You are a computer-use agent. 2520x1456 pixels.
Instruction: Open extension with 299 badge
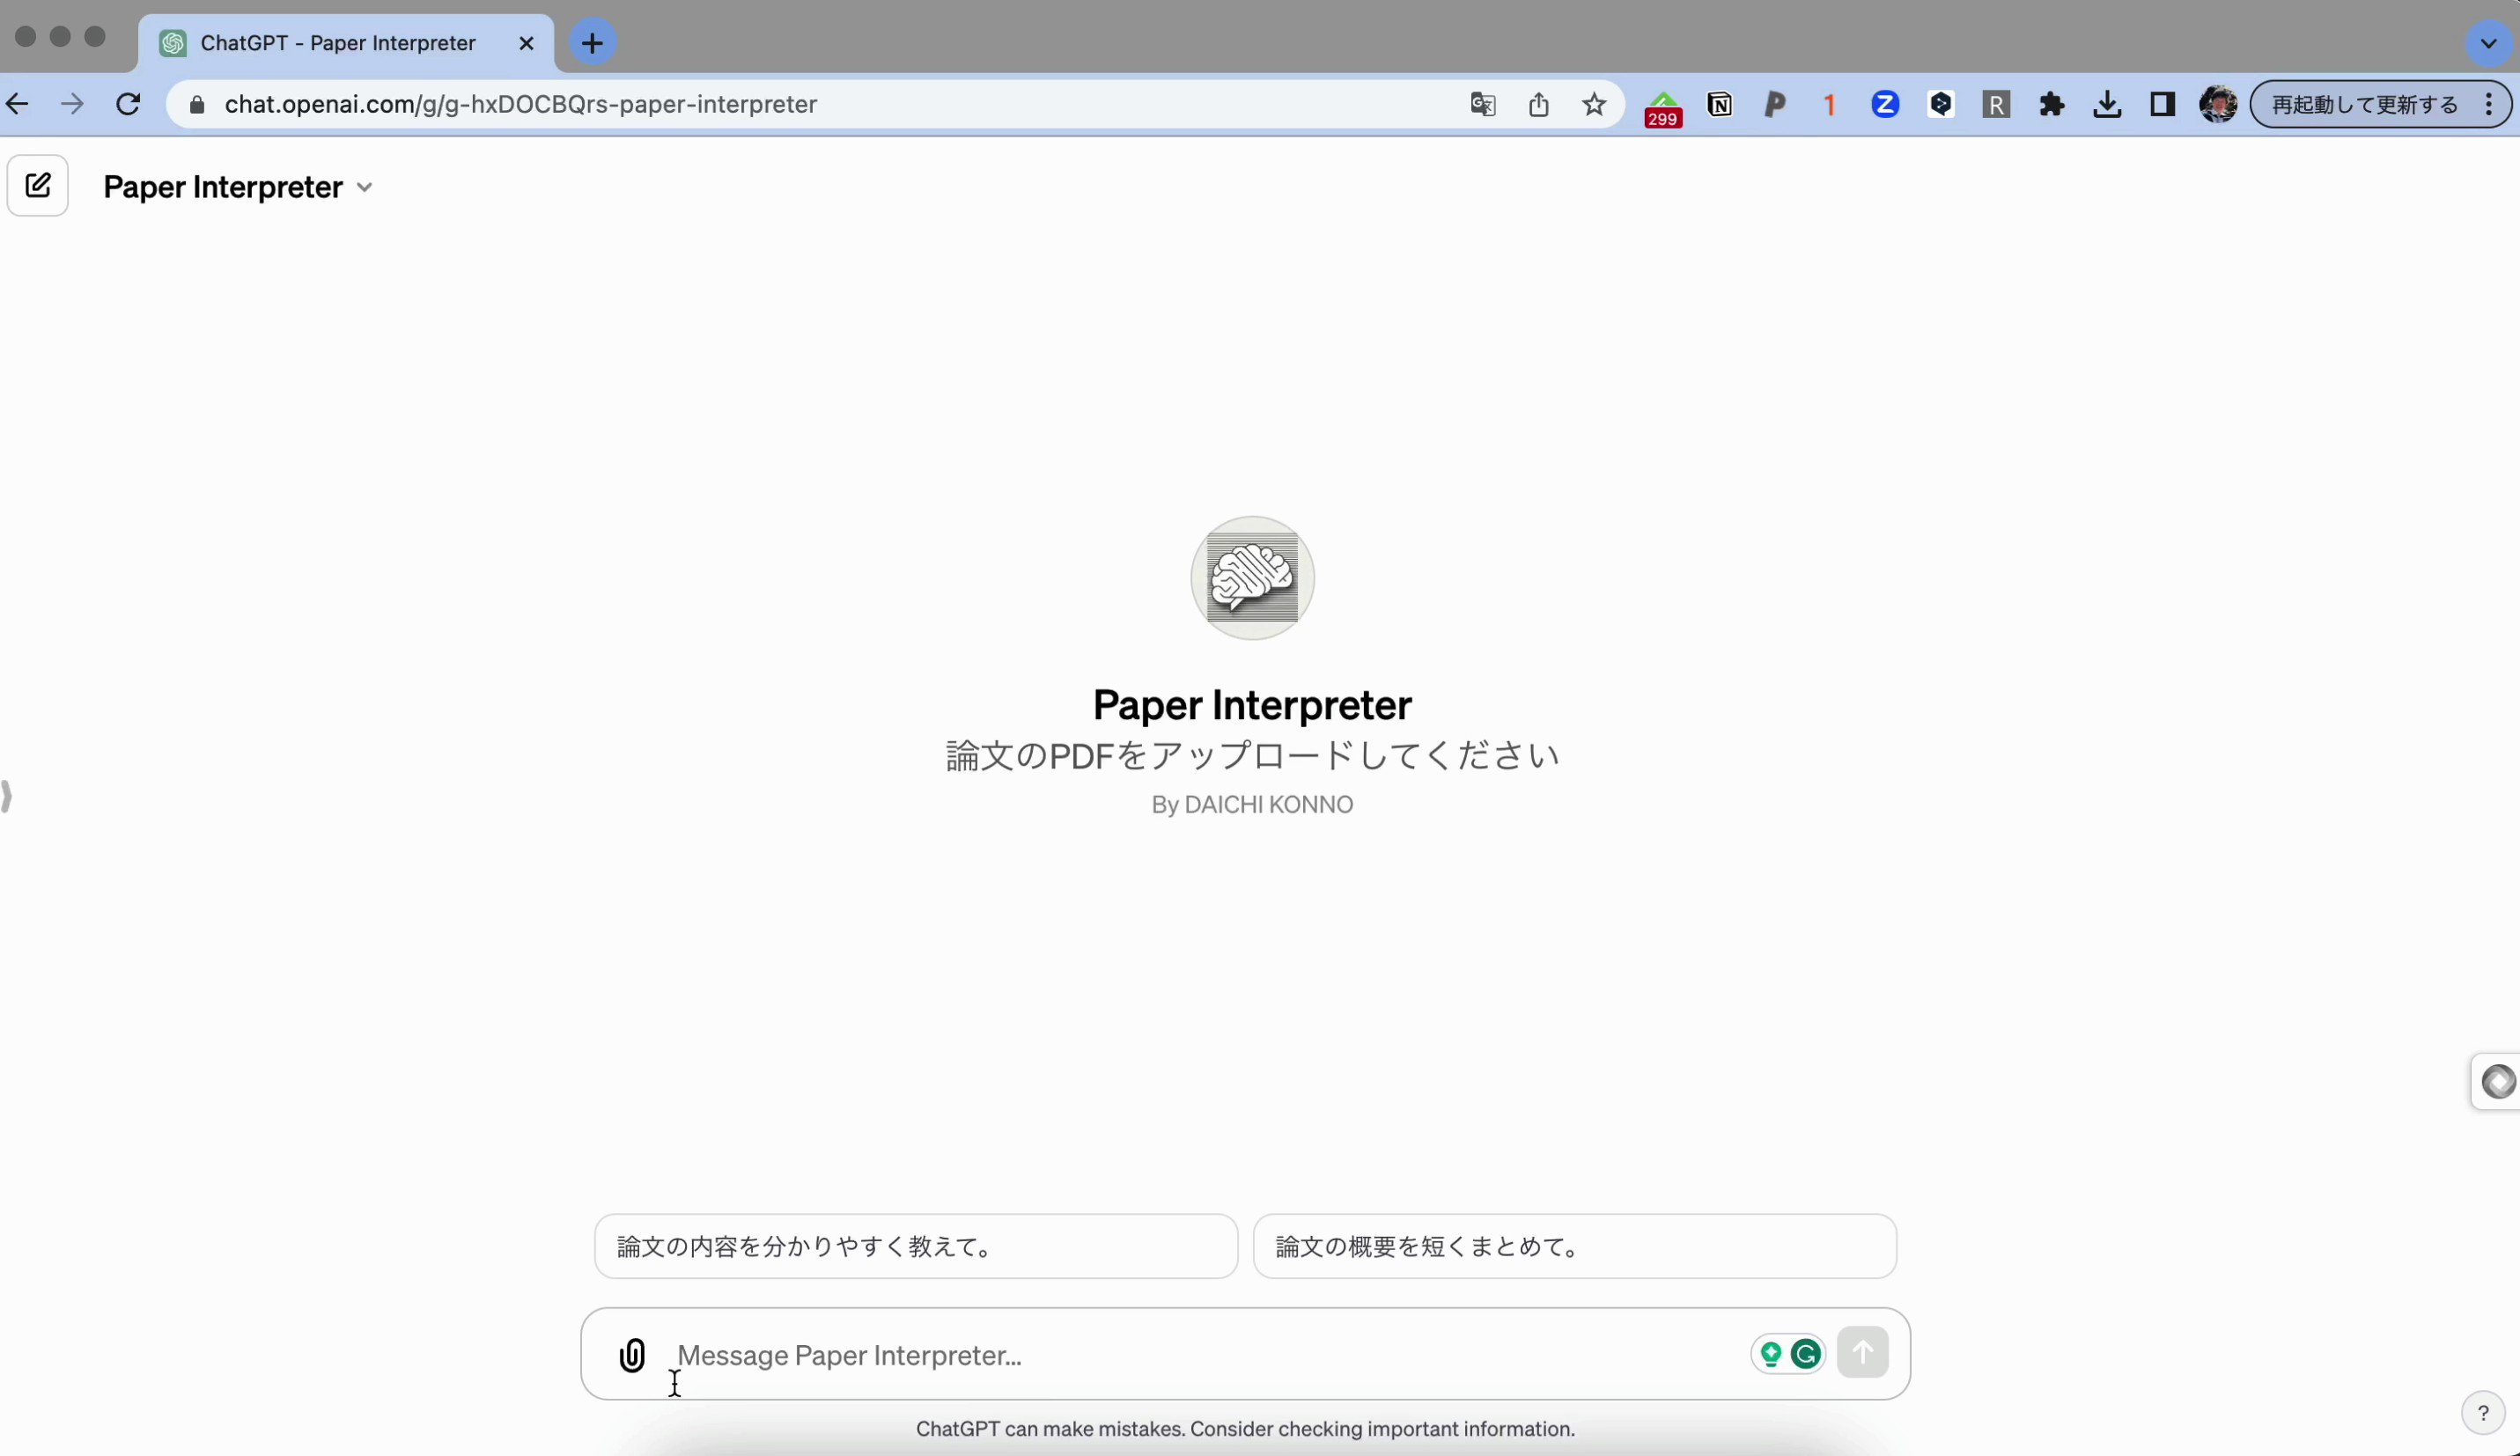tap(1663, 108)
